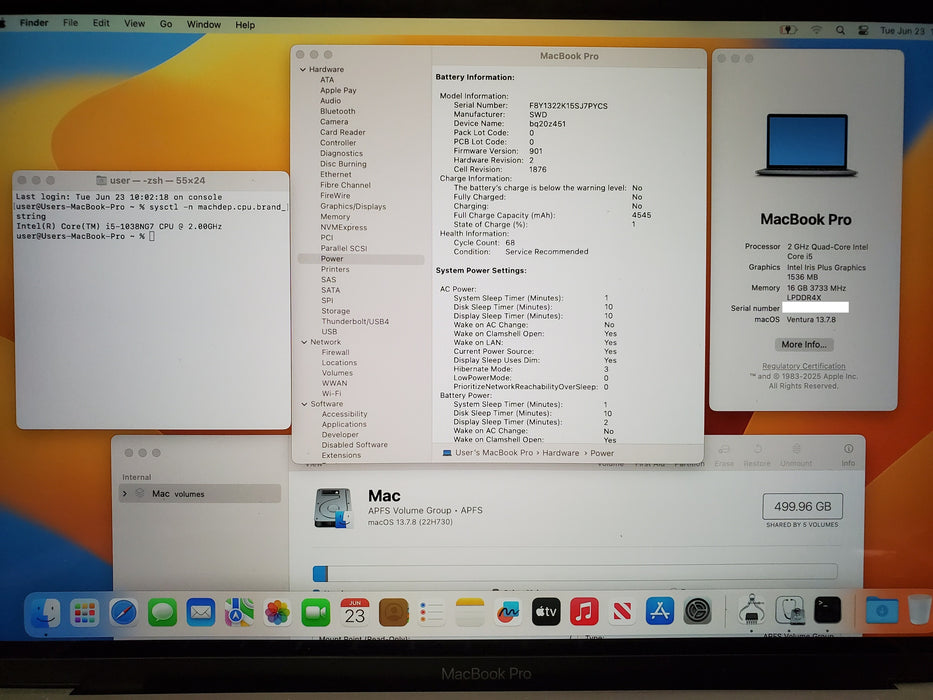Open Reminders app in the Dock
Viewport: 933px width, 700px height.
click(x=431, y=612)
